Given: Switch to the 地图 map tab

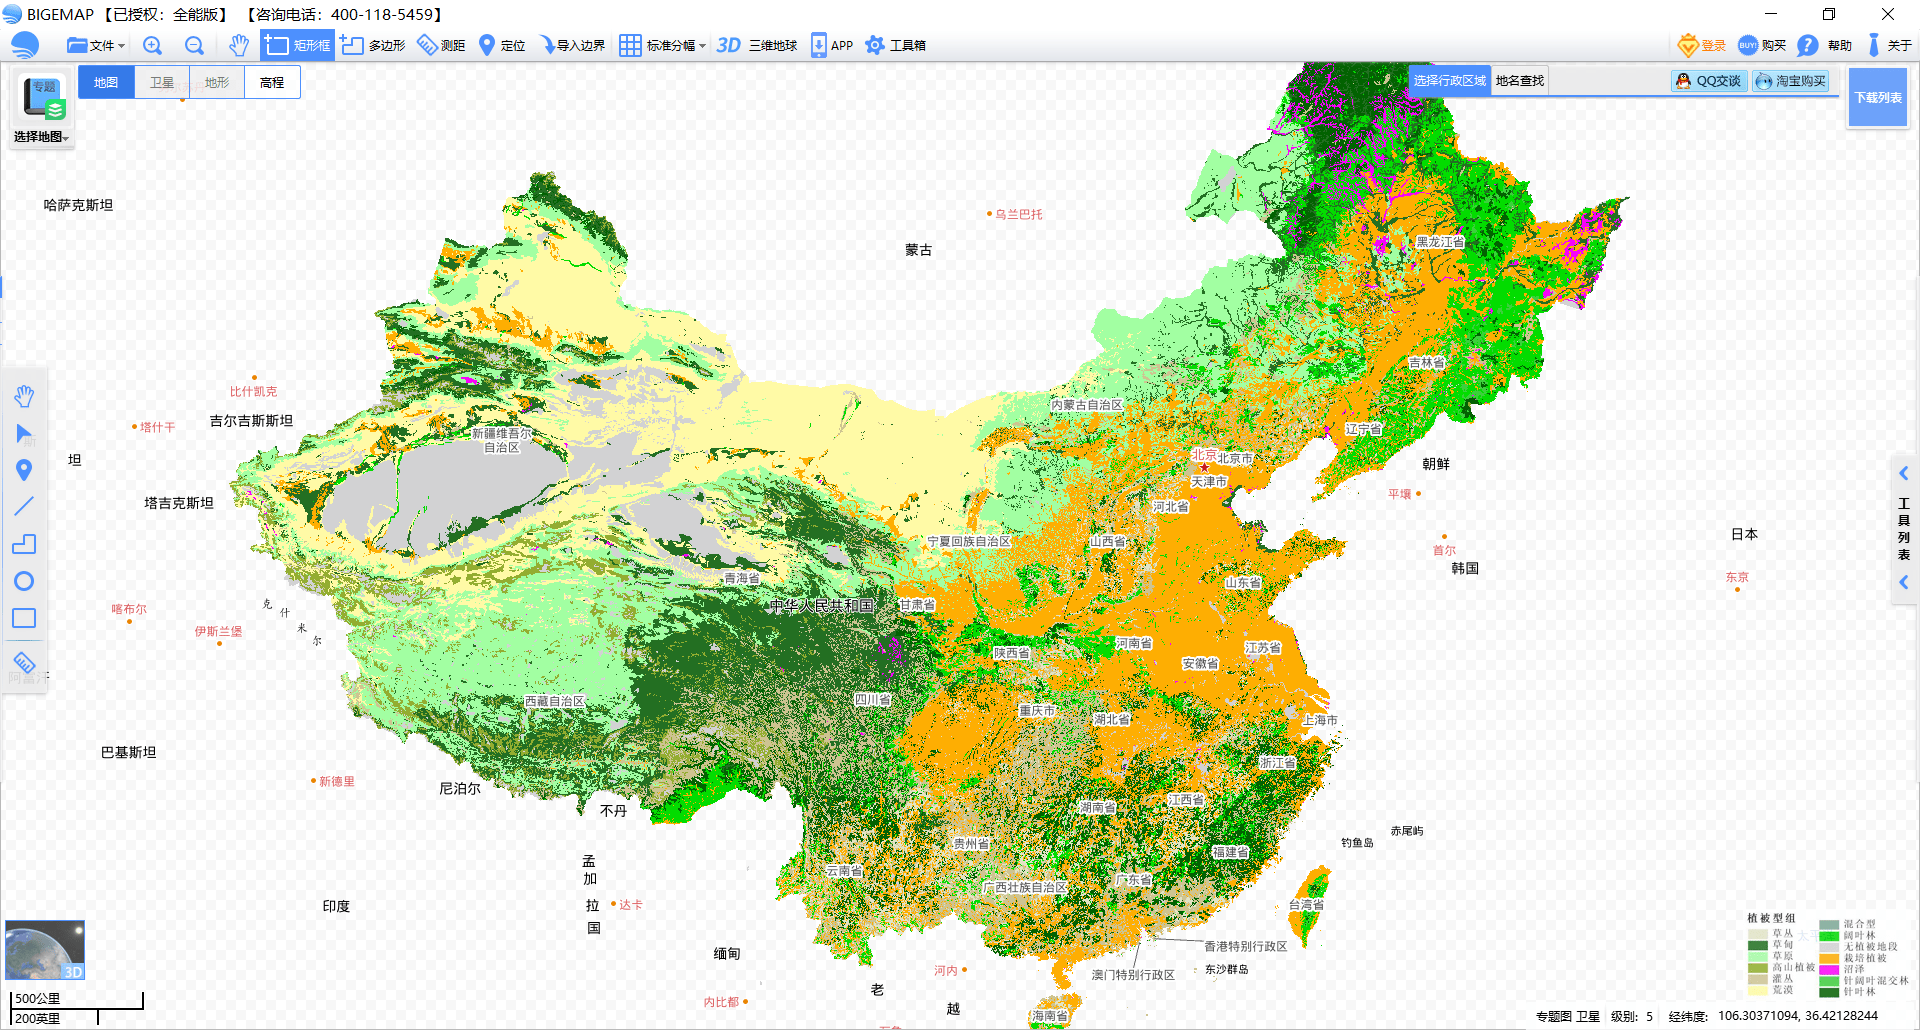Looking at the screenshot, I should coord(106,82).
